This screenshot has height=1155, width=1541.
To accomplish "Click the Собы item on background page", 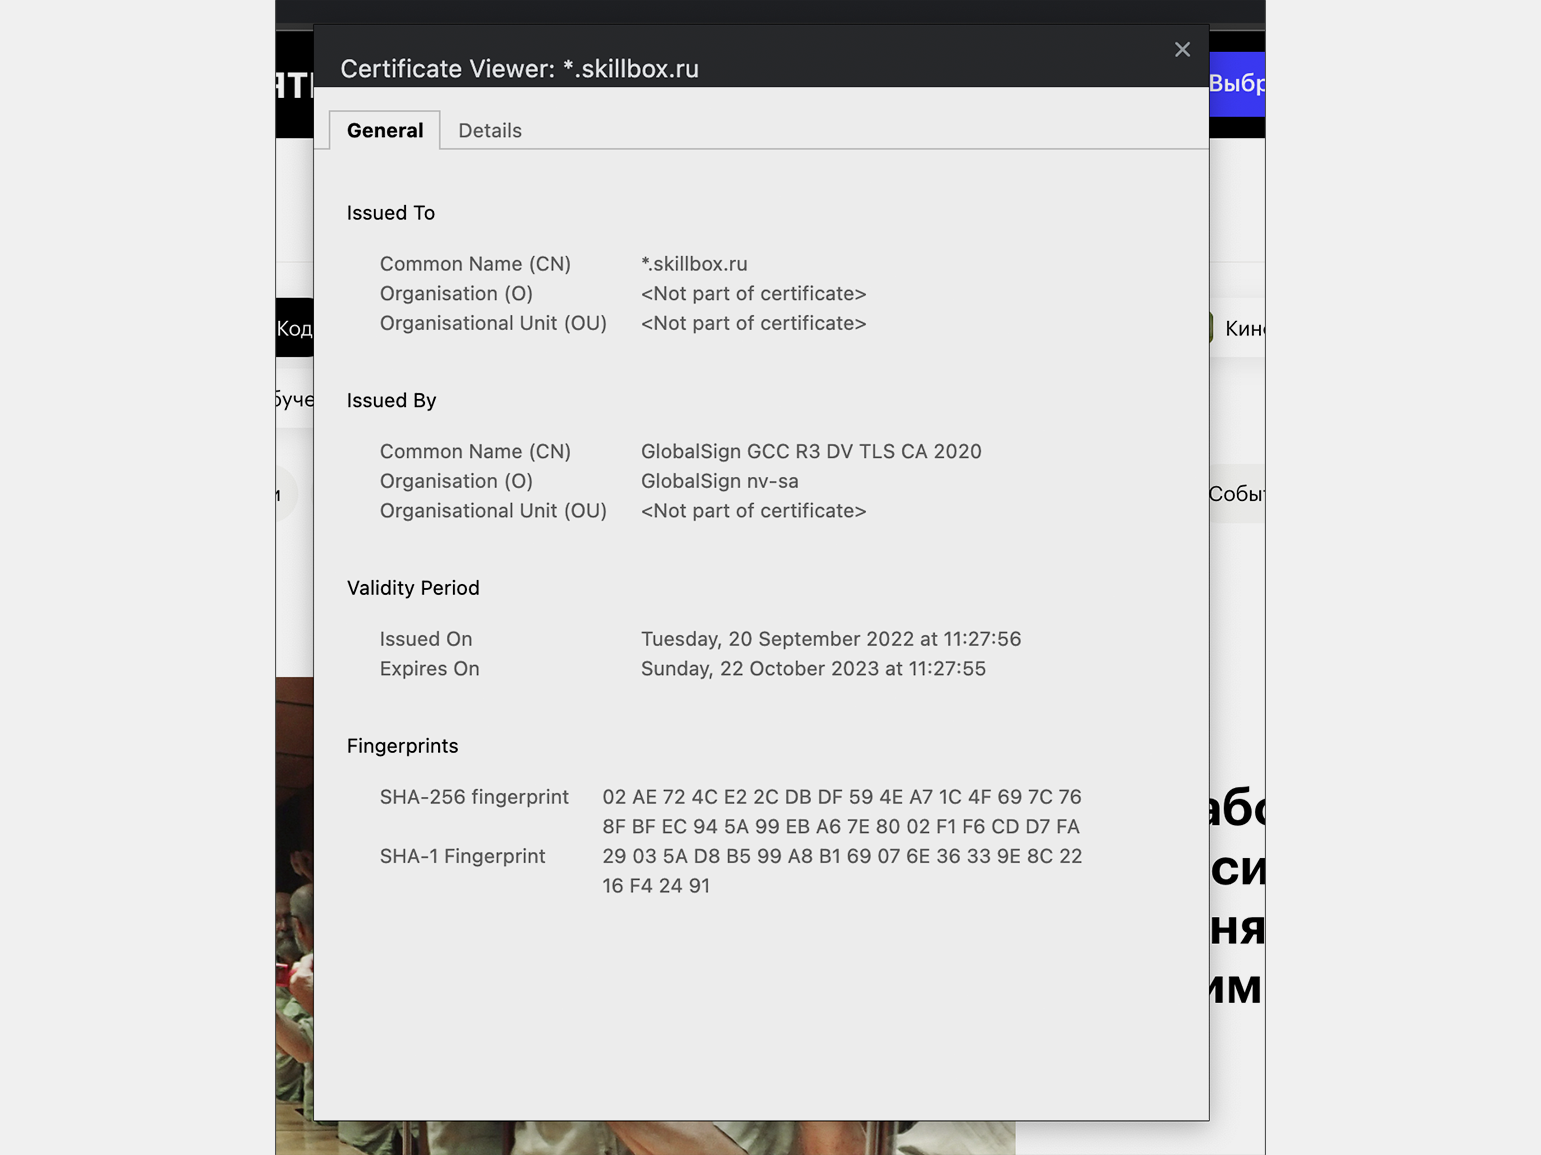I will (x=1237, y=494).
